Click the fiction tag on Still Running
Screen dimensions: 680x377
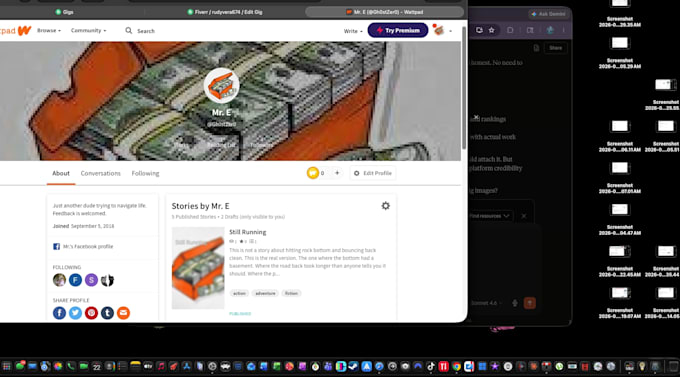coord(291,293)
